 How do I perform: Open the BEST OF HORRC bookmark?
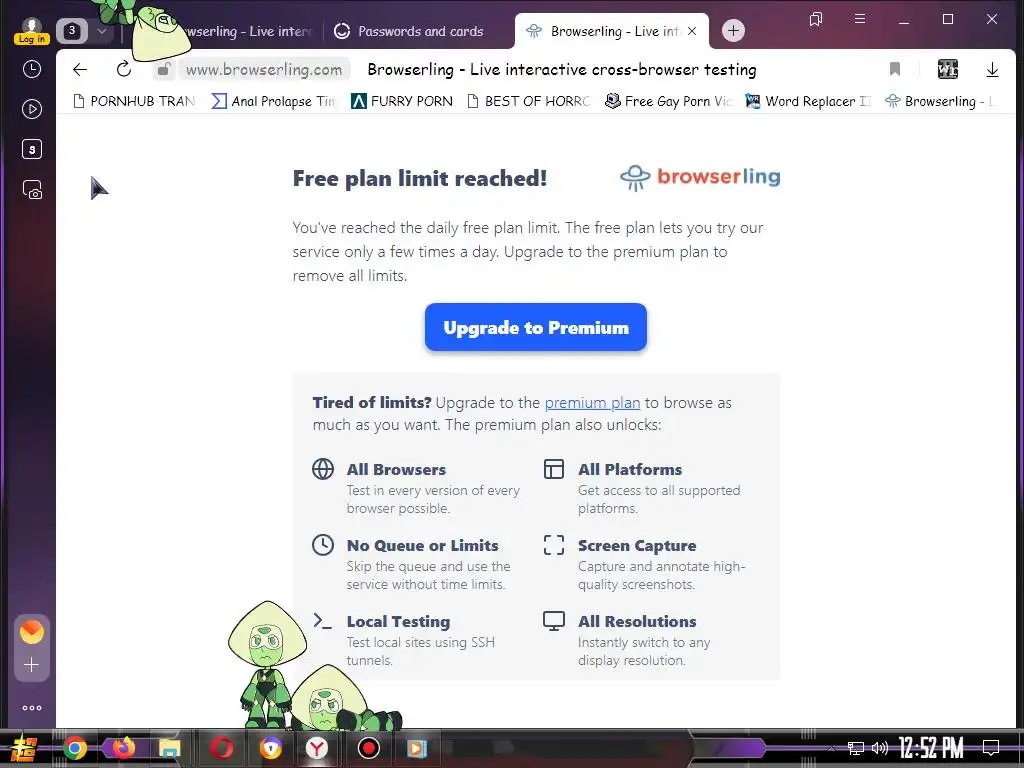(528, 101)
